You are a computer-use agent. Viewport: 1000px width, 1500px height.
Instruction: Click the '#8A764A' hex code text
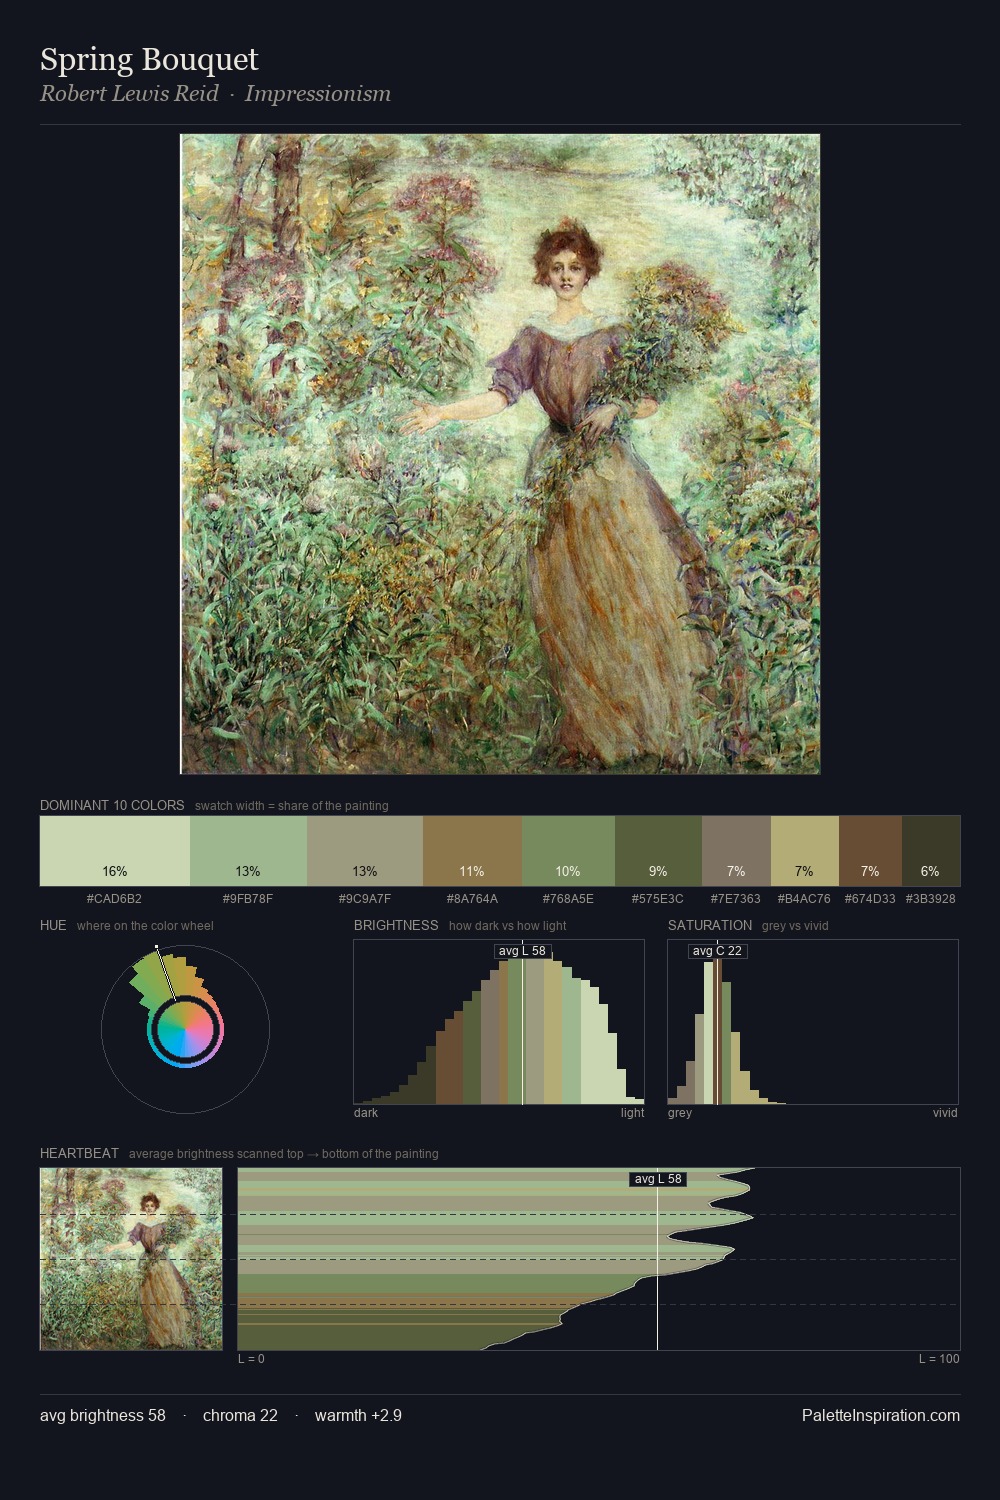point(472,898)
